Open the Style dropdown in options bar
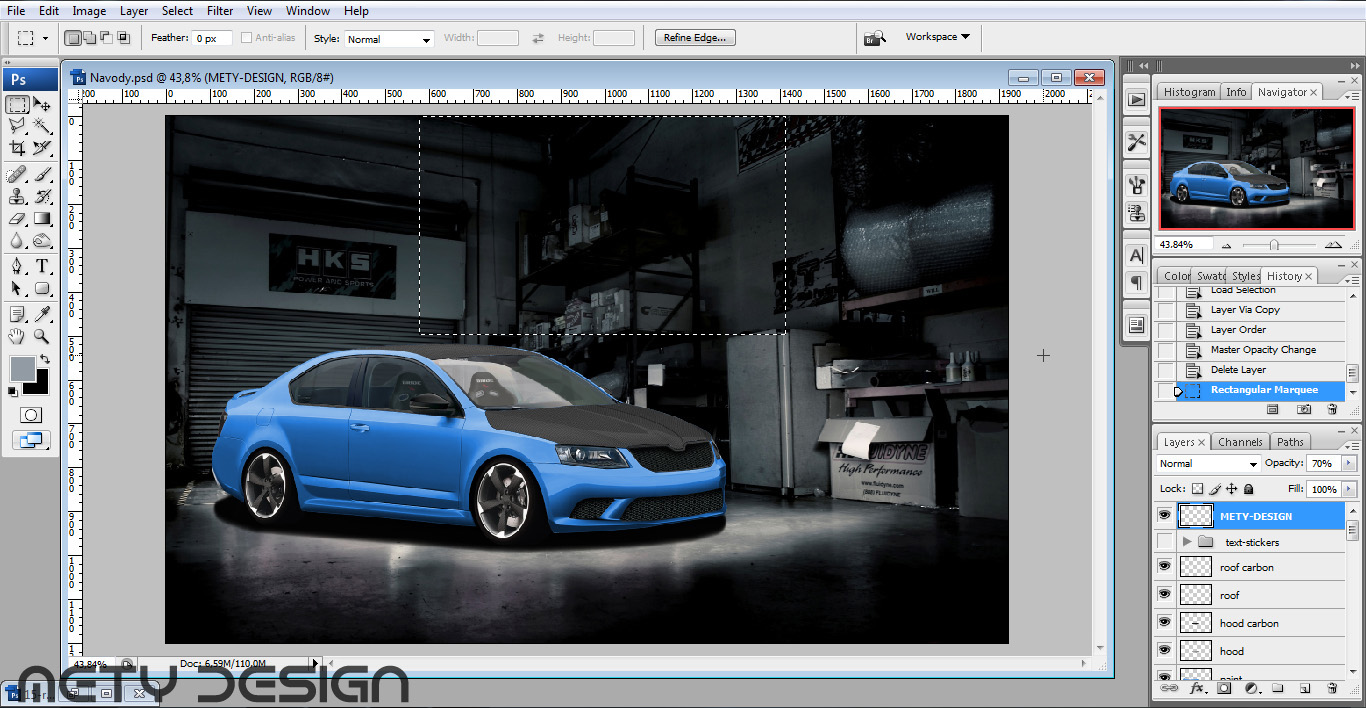This screenshot has height=708, width=1366. [388, 39]
